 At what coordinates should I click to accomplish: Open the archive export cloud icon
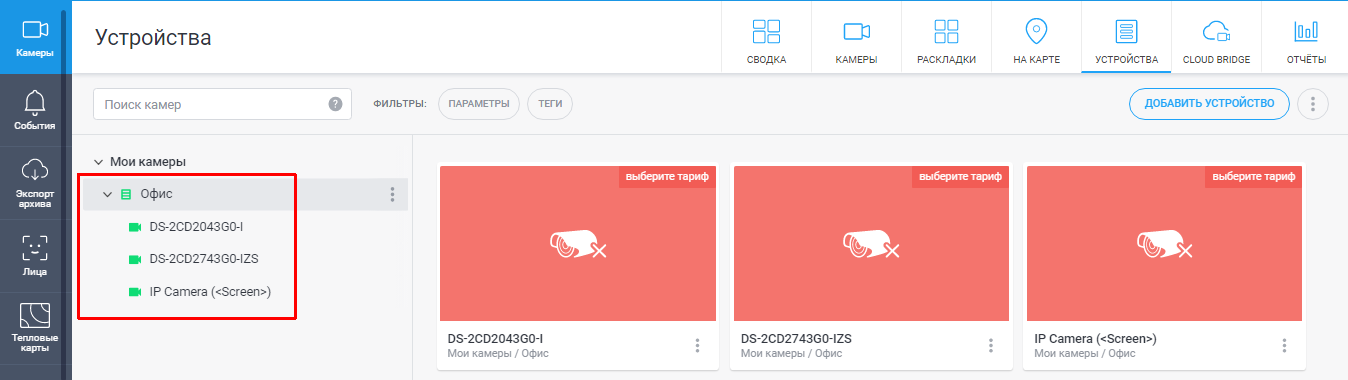click(x=35, y=168)
